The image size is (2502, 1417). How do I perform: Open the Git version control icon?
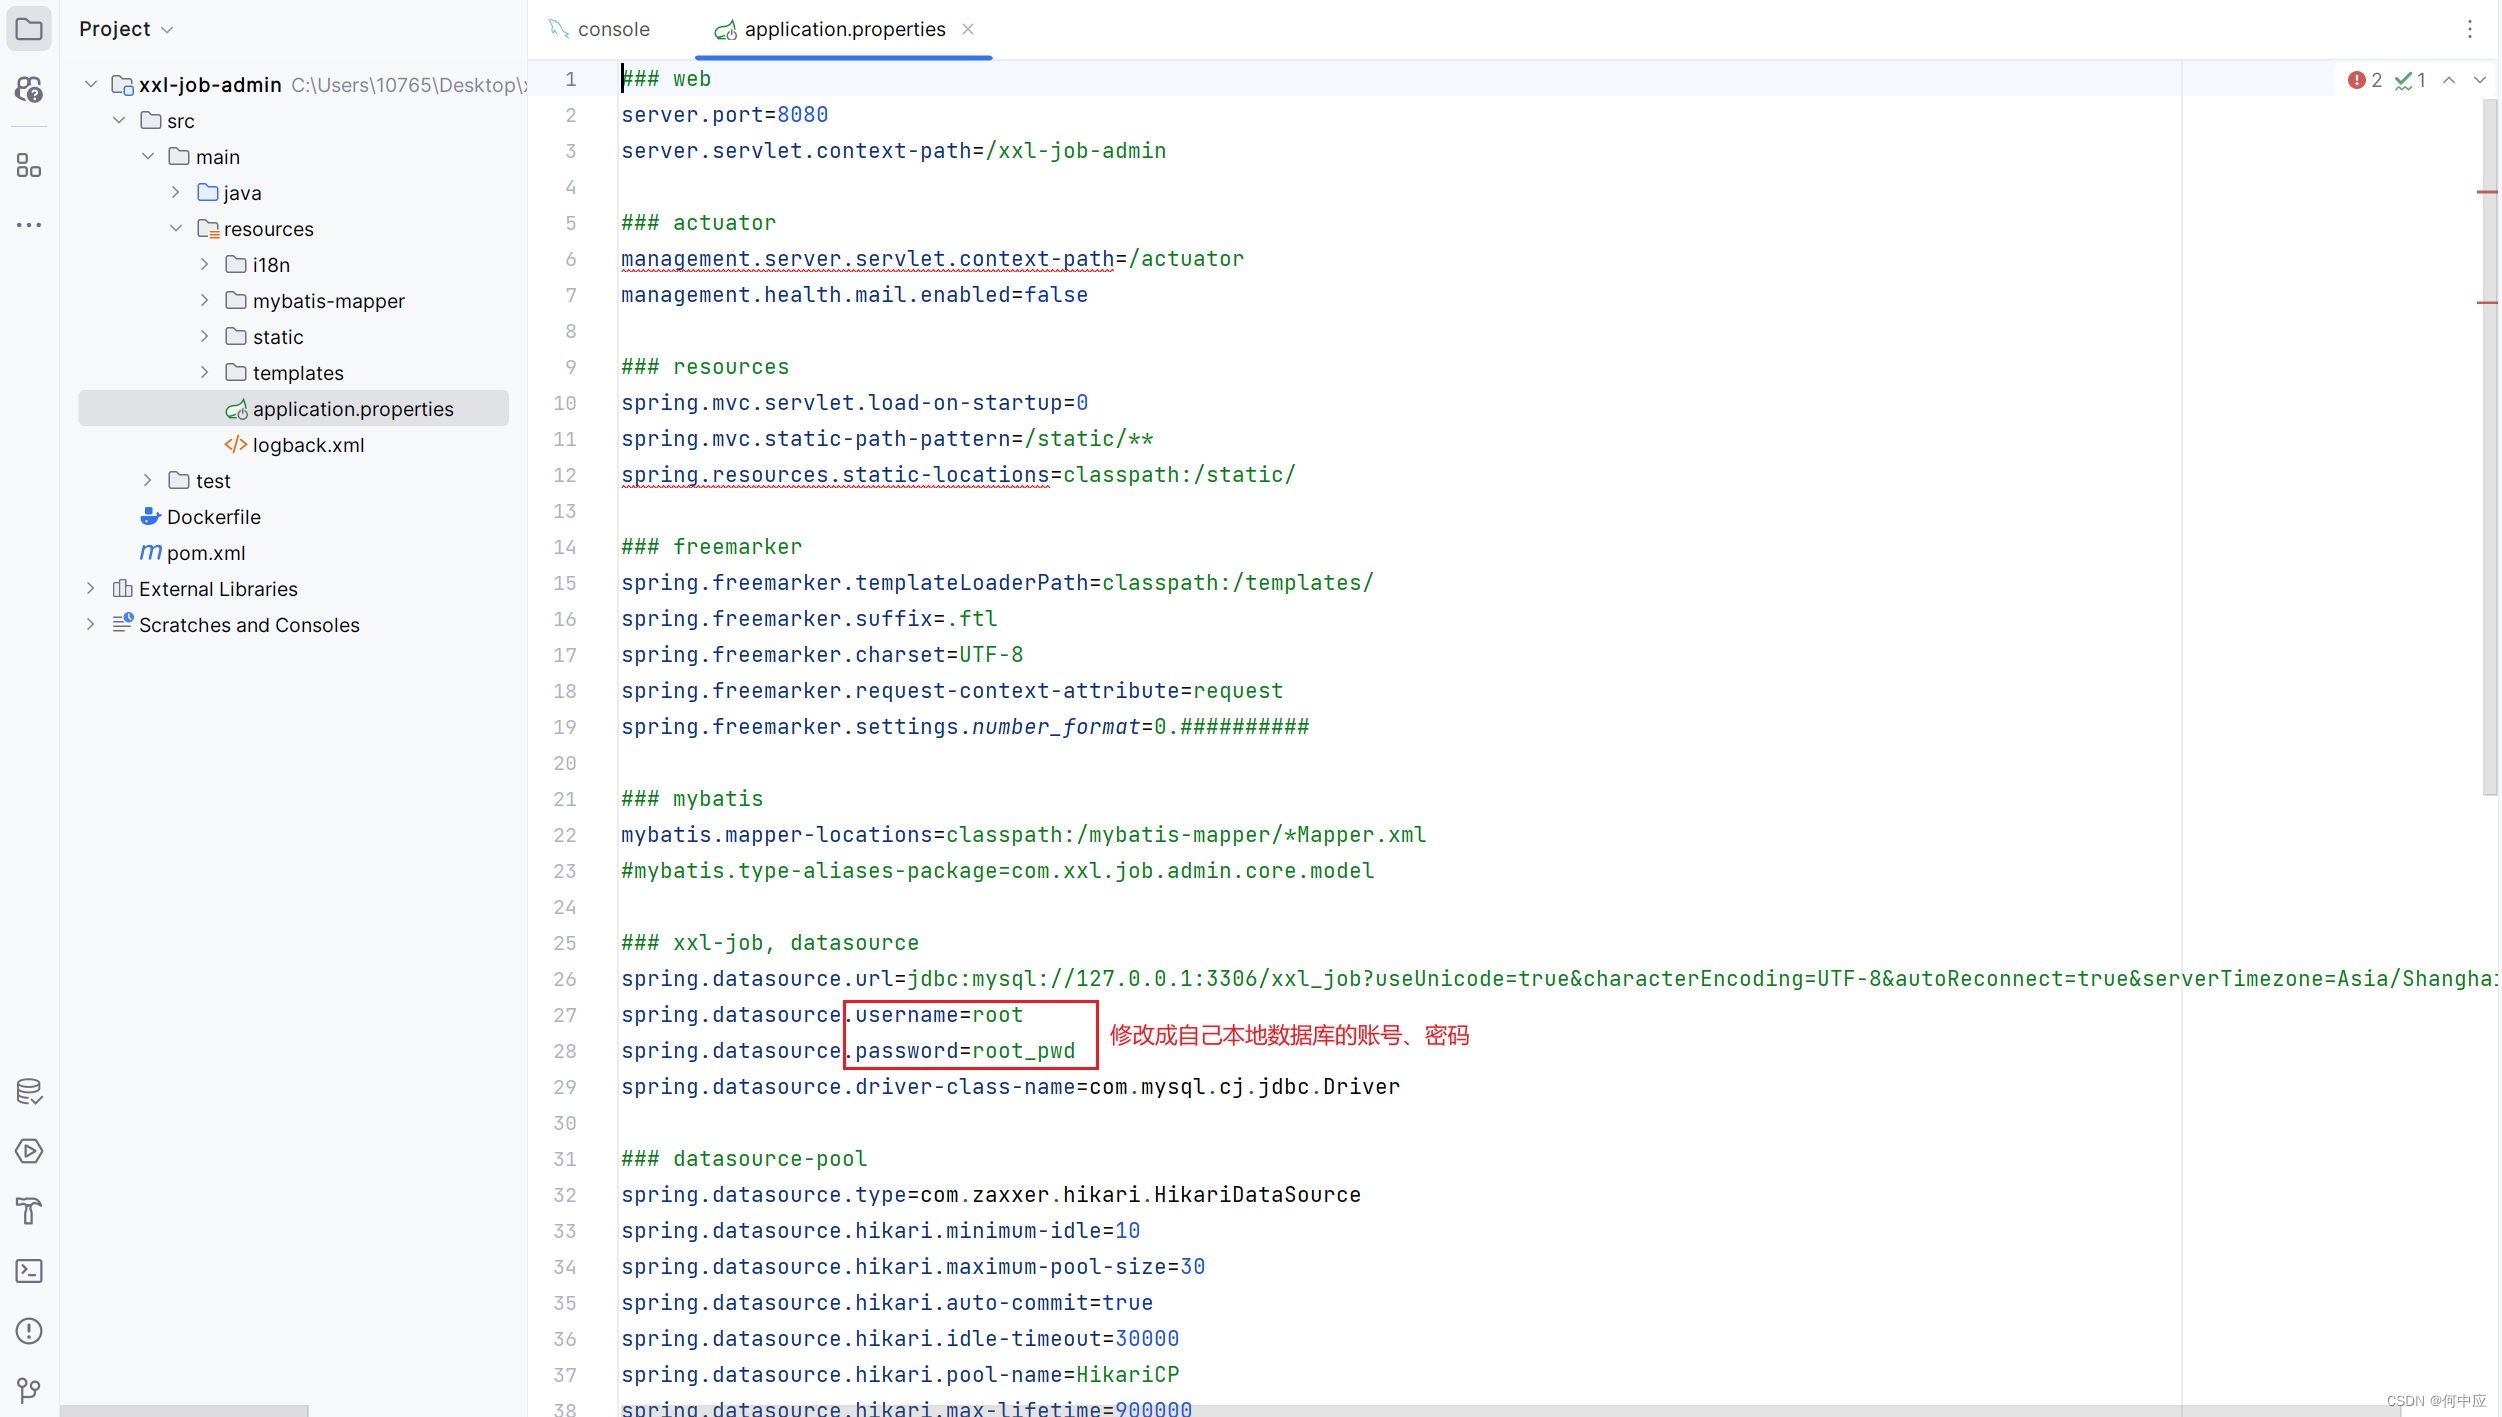[29, 1390]
